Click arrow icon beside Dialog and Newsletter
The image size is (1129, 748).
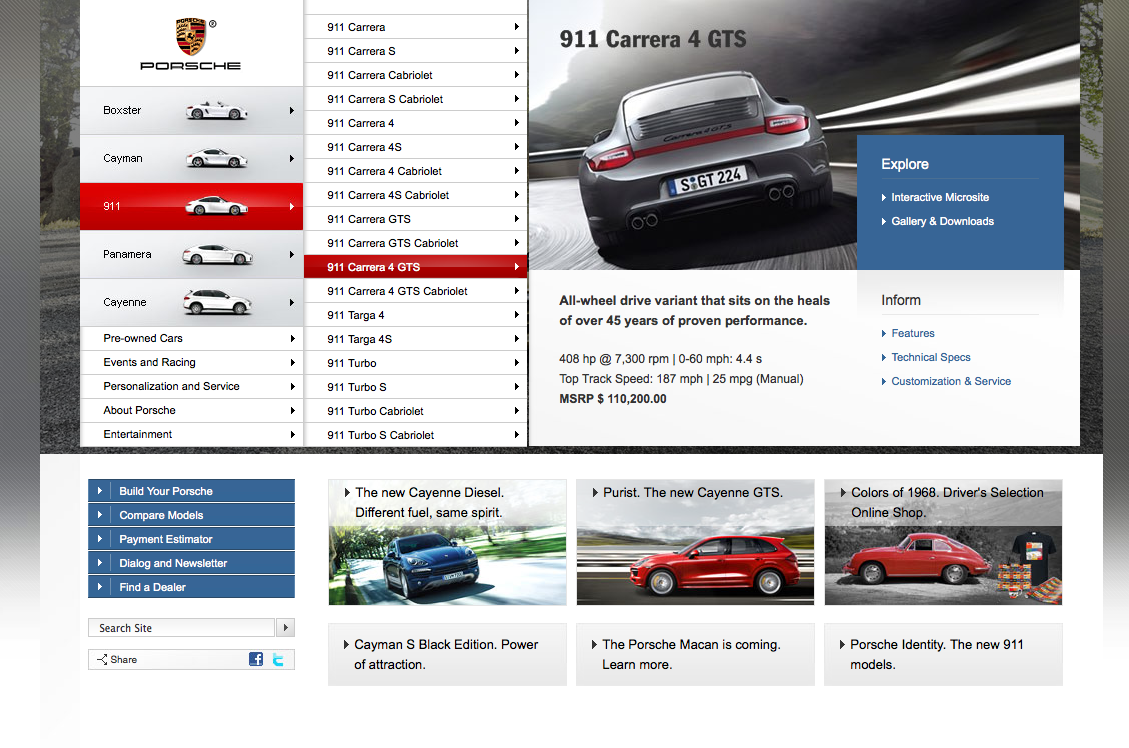100,562
